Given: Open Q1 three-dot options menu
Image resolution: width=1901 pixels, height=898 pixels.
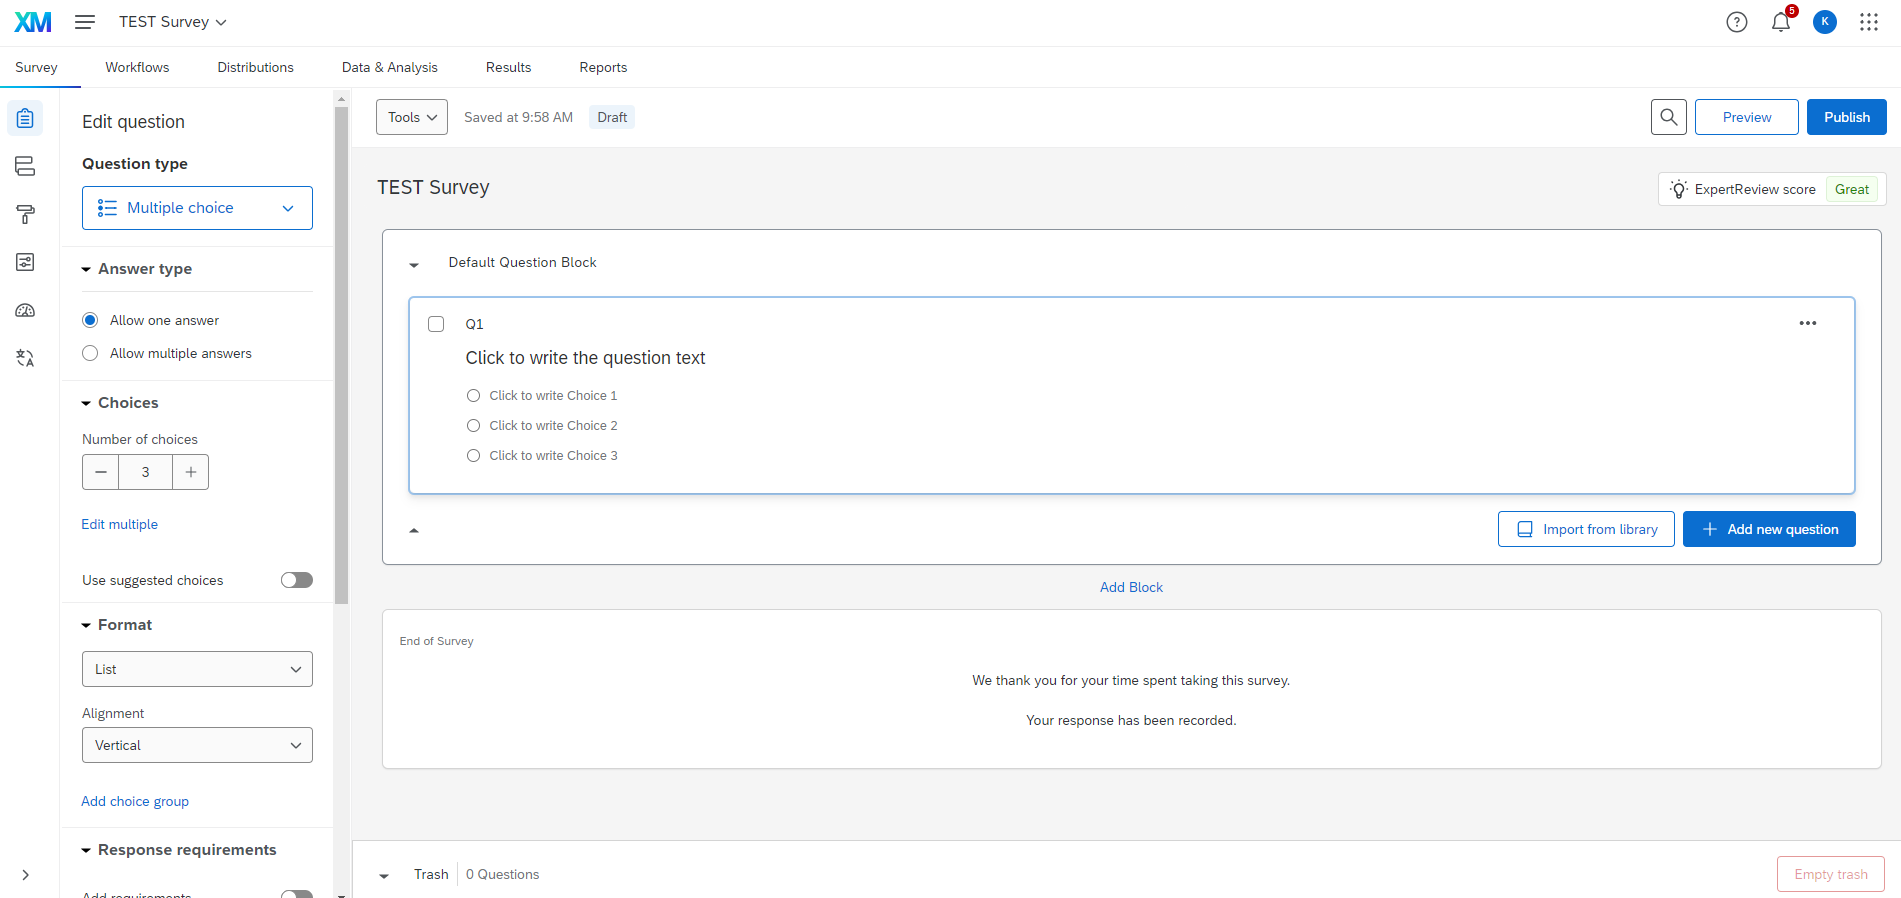Looking at the screenshot, I should [x=1808, y=323].
